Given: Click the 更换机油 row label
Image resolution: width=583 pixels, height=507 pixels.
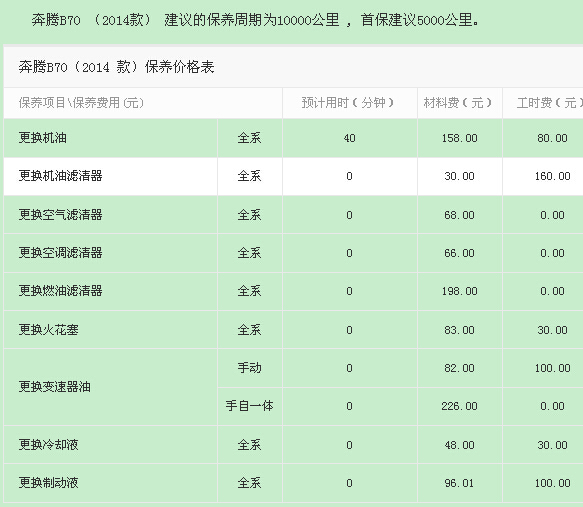Looking at the screenshot, I should (x=43, y=138).
